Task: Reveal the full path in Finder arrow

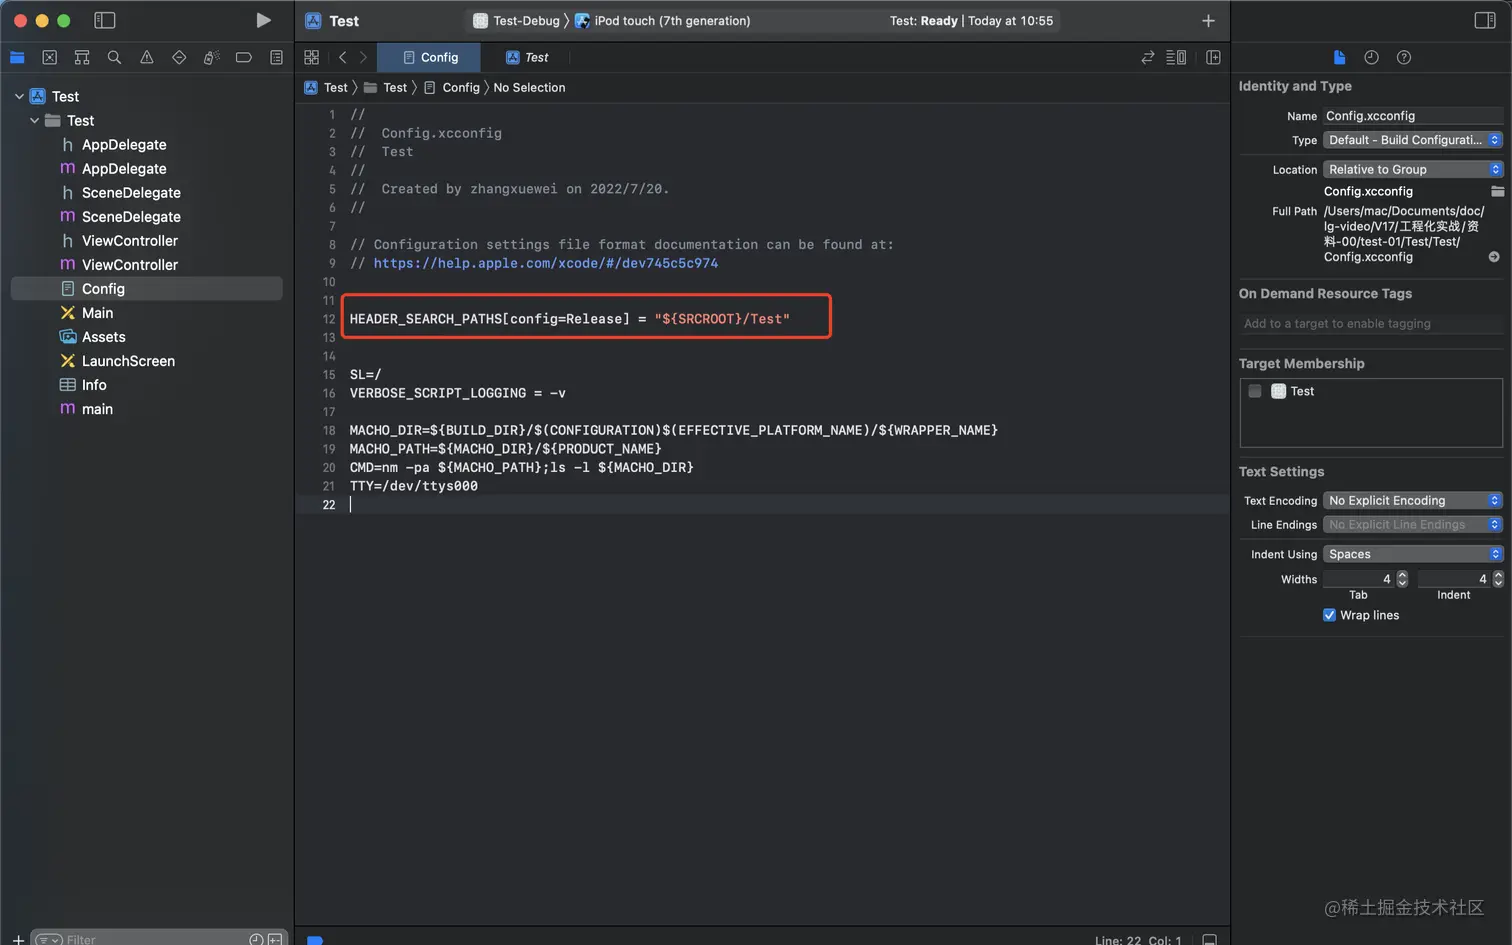Action: [x=1494, y=257]
